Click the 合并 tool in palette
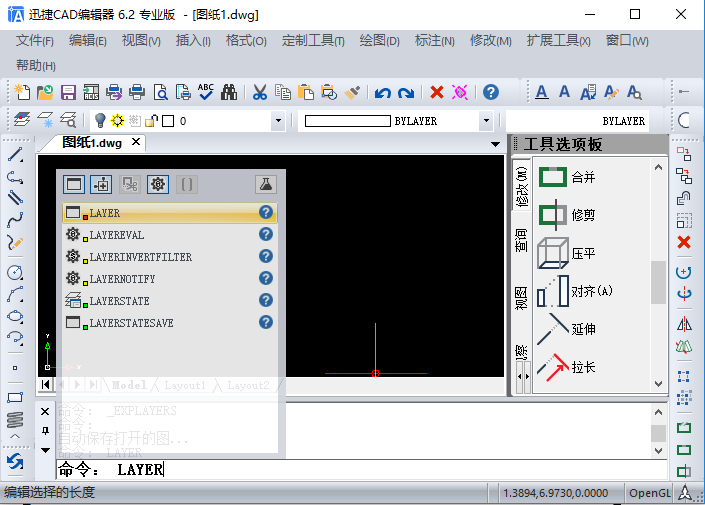This screenshot has width=705, height=505. pyautogui.click(x=567, y=177)
